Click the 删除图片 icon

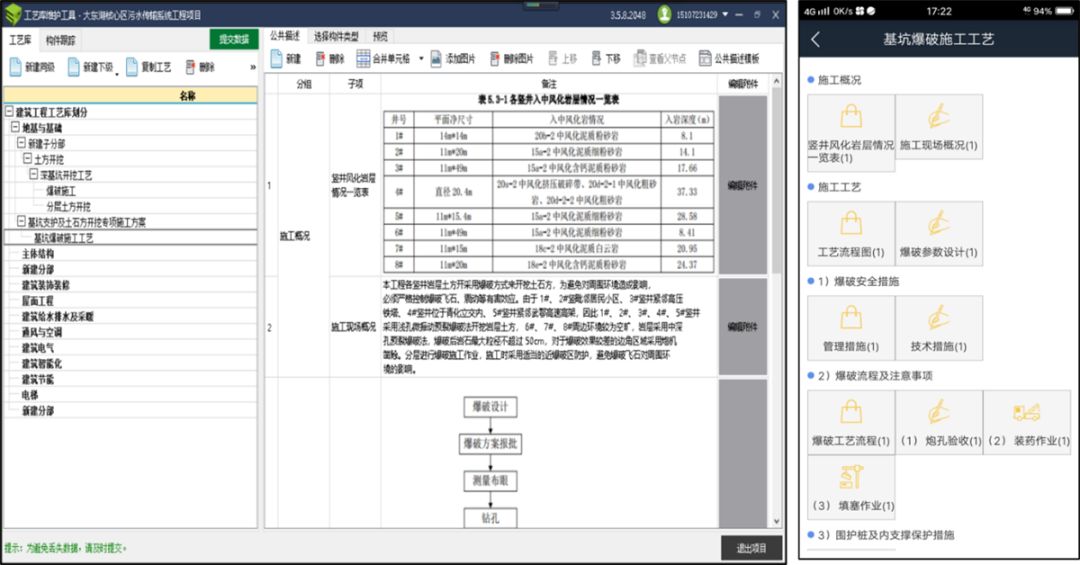[495, 59]
